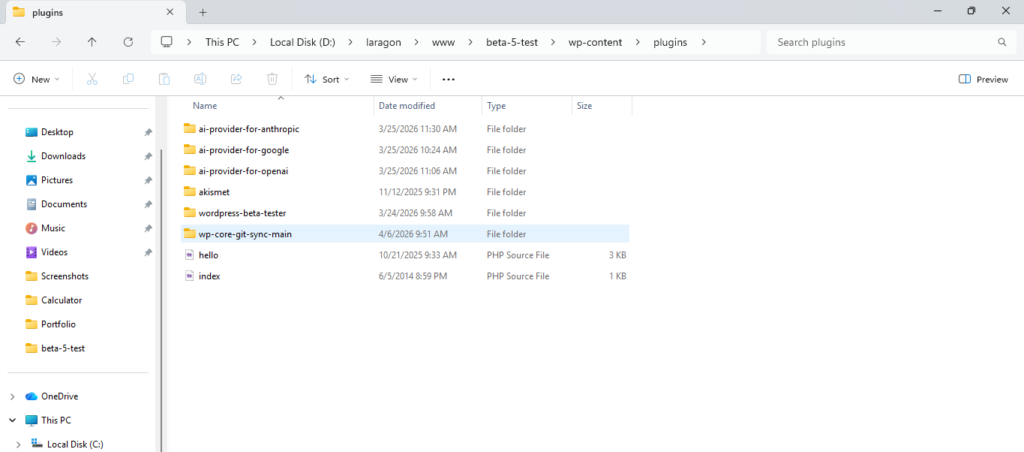Image resolution: width=1024 pixels, height=452 pixels.
Task: Click the Rename icon in toolbar
Action: [200, 79]
